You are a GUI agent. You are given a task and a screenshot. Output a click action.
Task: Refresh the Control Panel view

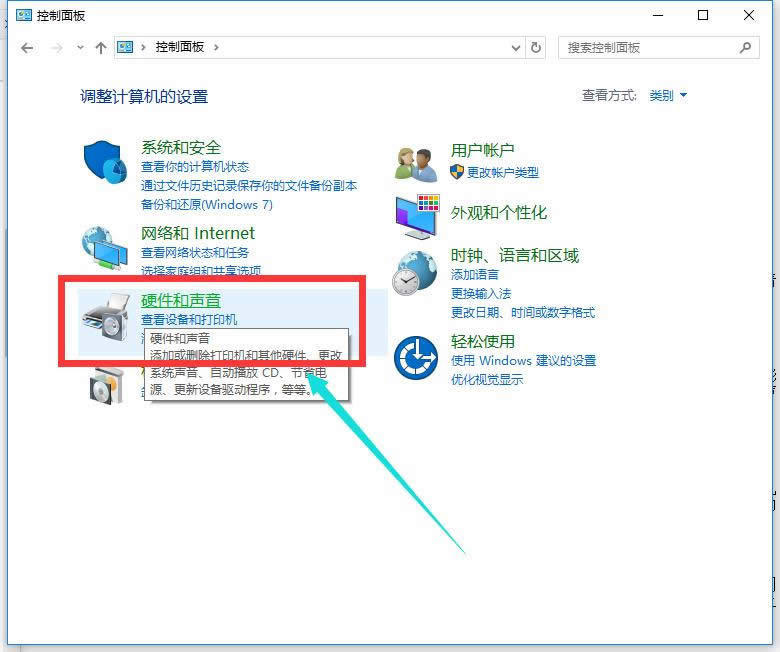point(537,48)
